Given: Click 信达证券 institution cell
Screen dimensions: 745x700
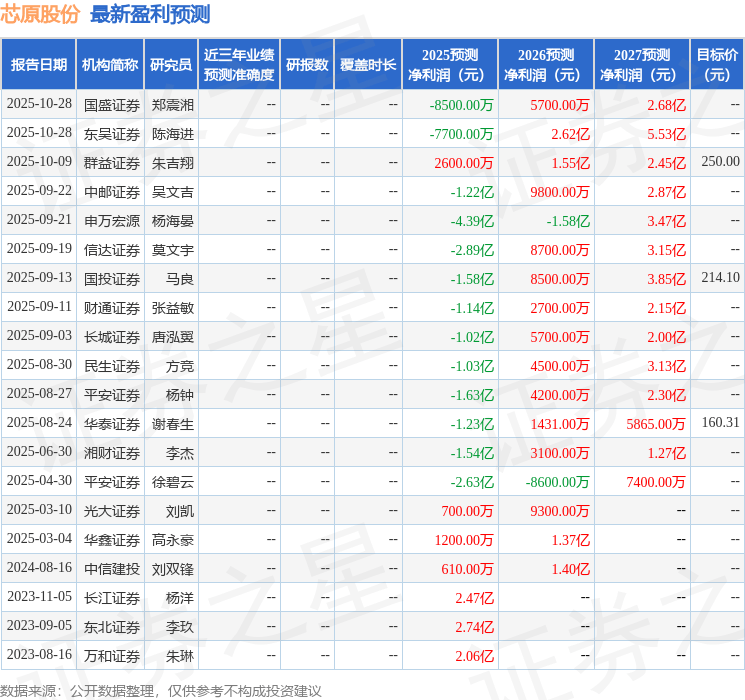Looking at the screenshot, I should 112,250.
